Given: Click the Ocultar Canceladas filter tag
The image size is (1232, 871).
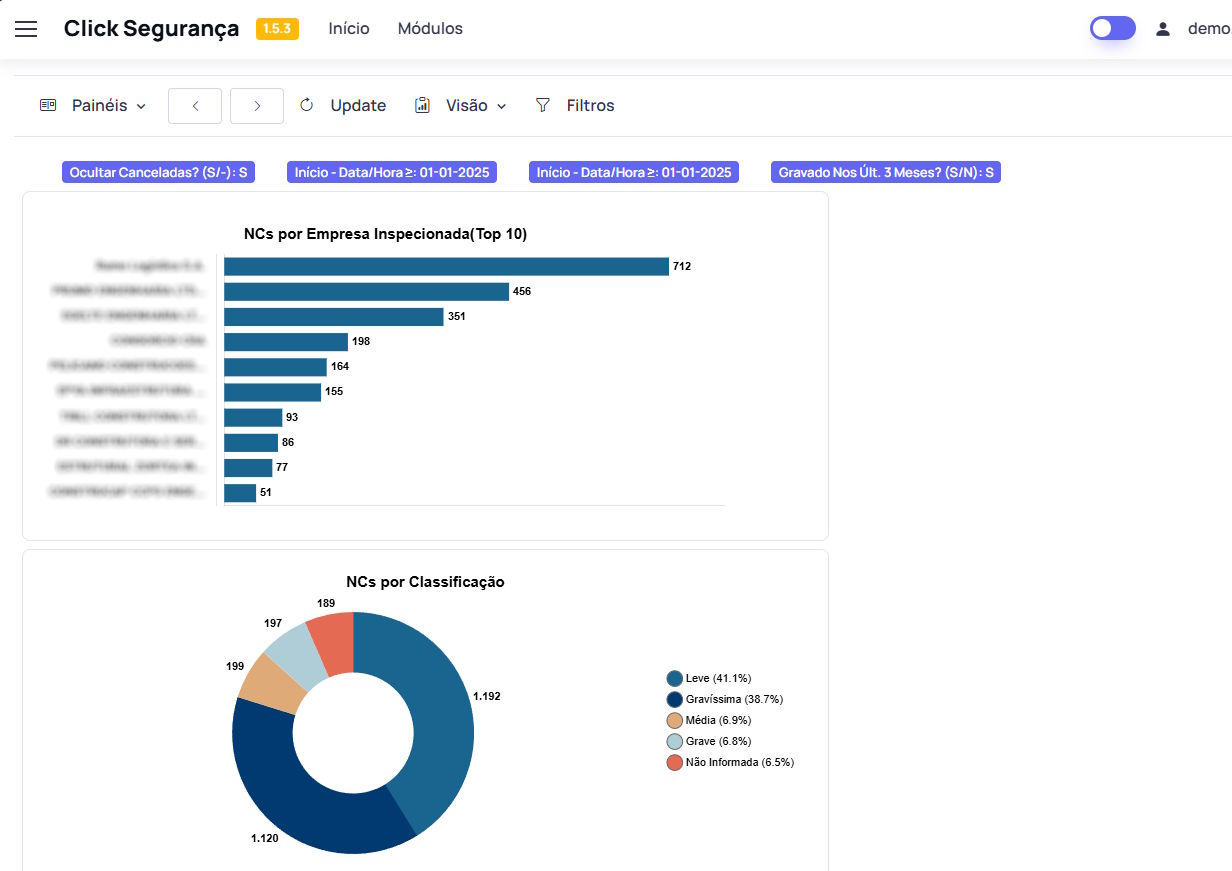Looking at the screenshot, I should point(158,172).
